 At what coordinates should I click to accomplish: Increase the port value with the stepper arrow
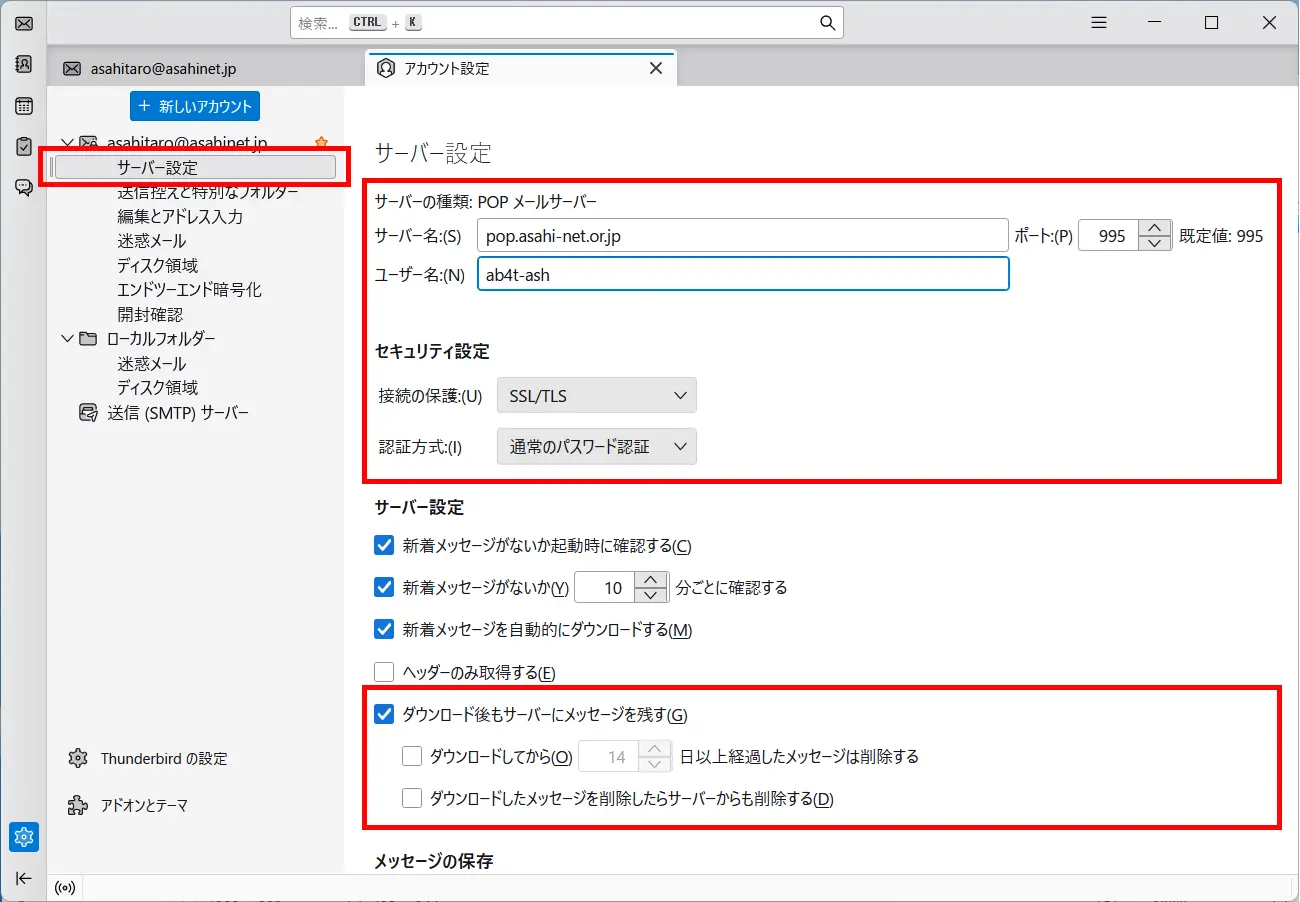click(x=1154, y=228)
